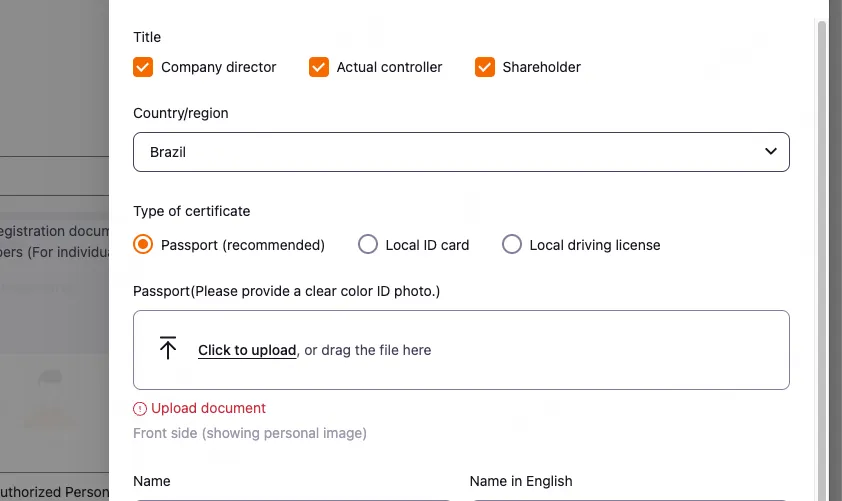842x501 pixels.
Task: Click the red warning icon beside Upload document
Action: pyautogui.click(x=140, y=408)
